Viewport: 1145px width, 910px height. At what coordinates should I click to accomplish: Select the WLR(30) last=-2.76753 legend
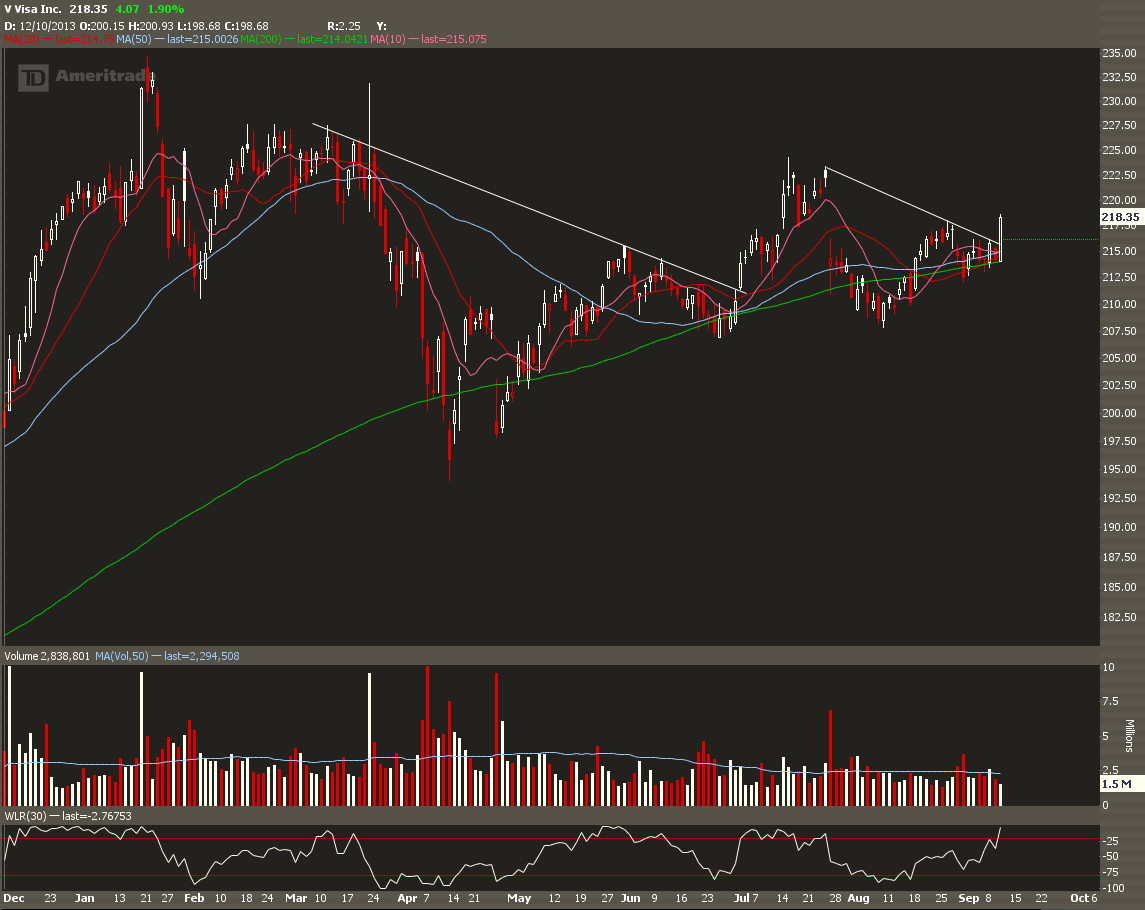(x=68, y=816)
